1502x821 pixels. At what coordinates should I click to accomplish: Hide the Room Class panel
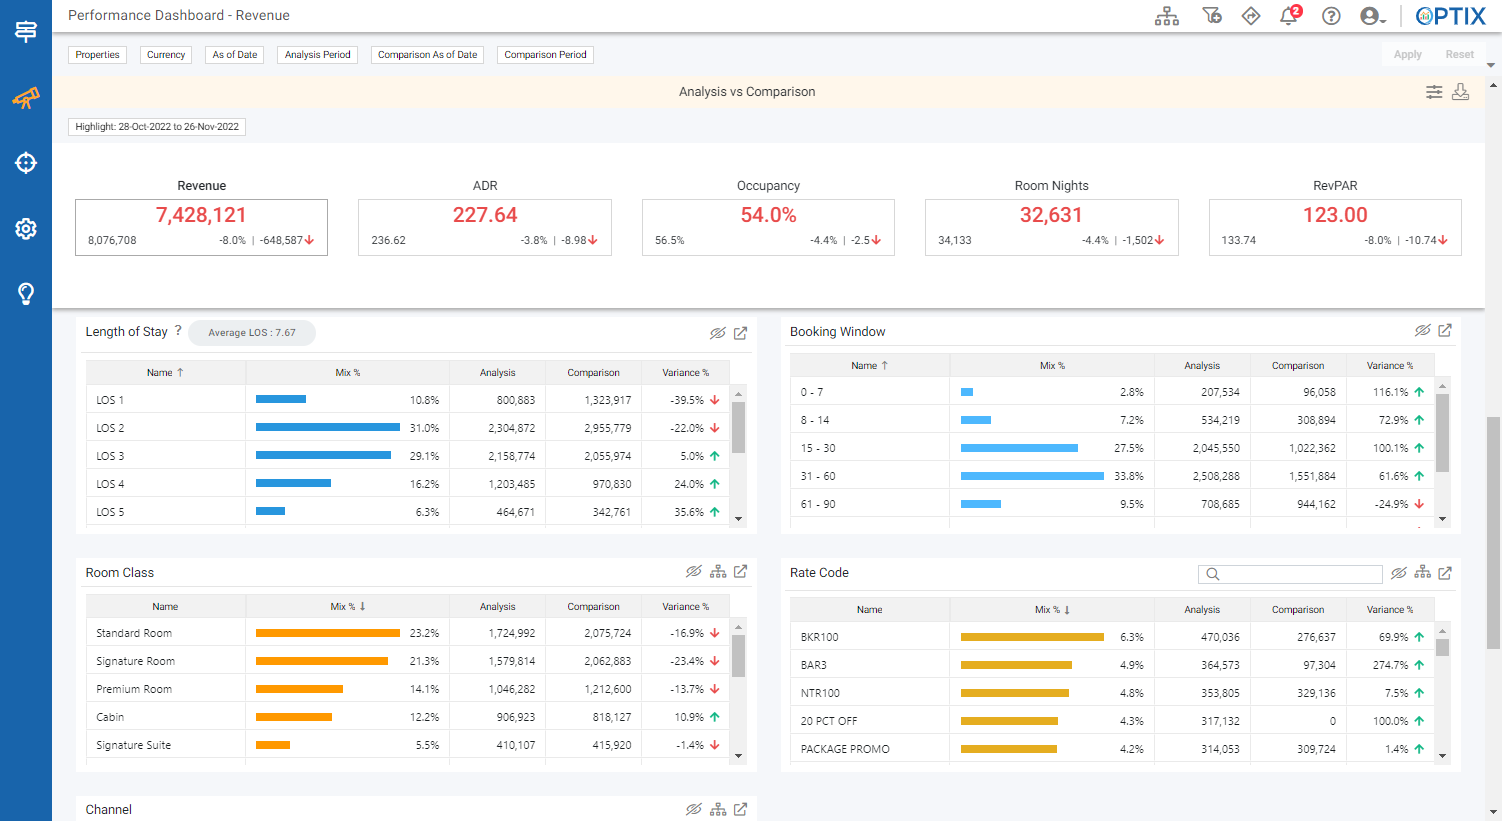point(694,572)
